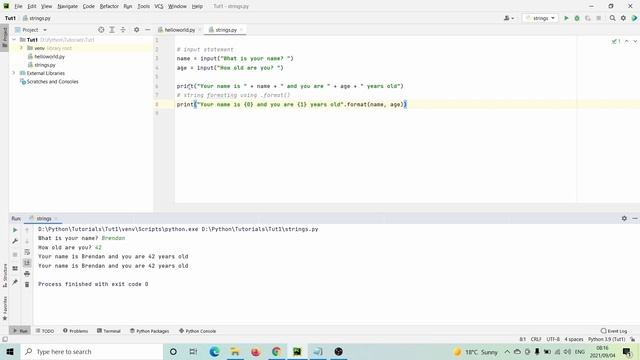Open Project panel options gear

click(x=136, y=30)
